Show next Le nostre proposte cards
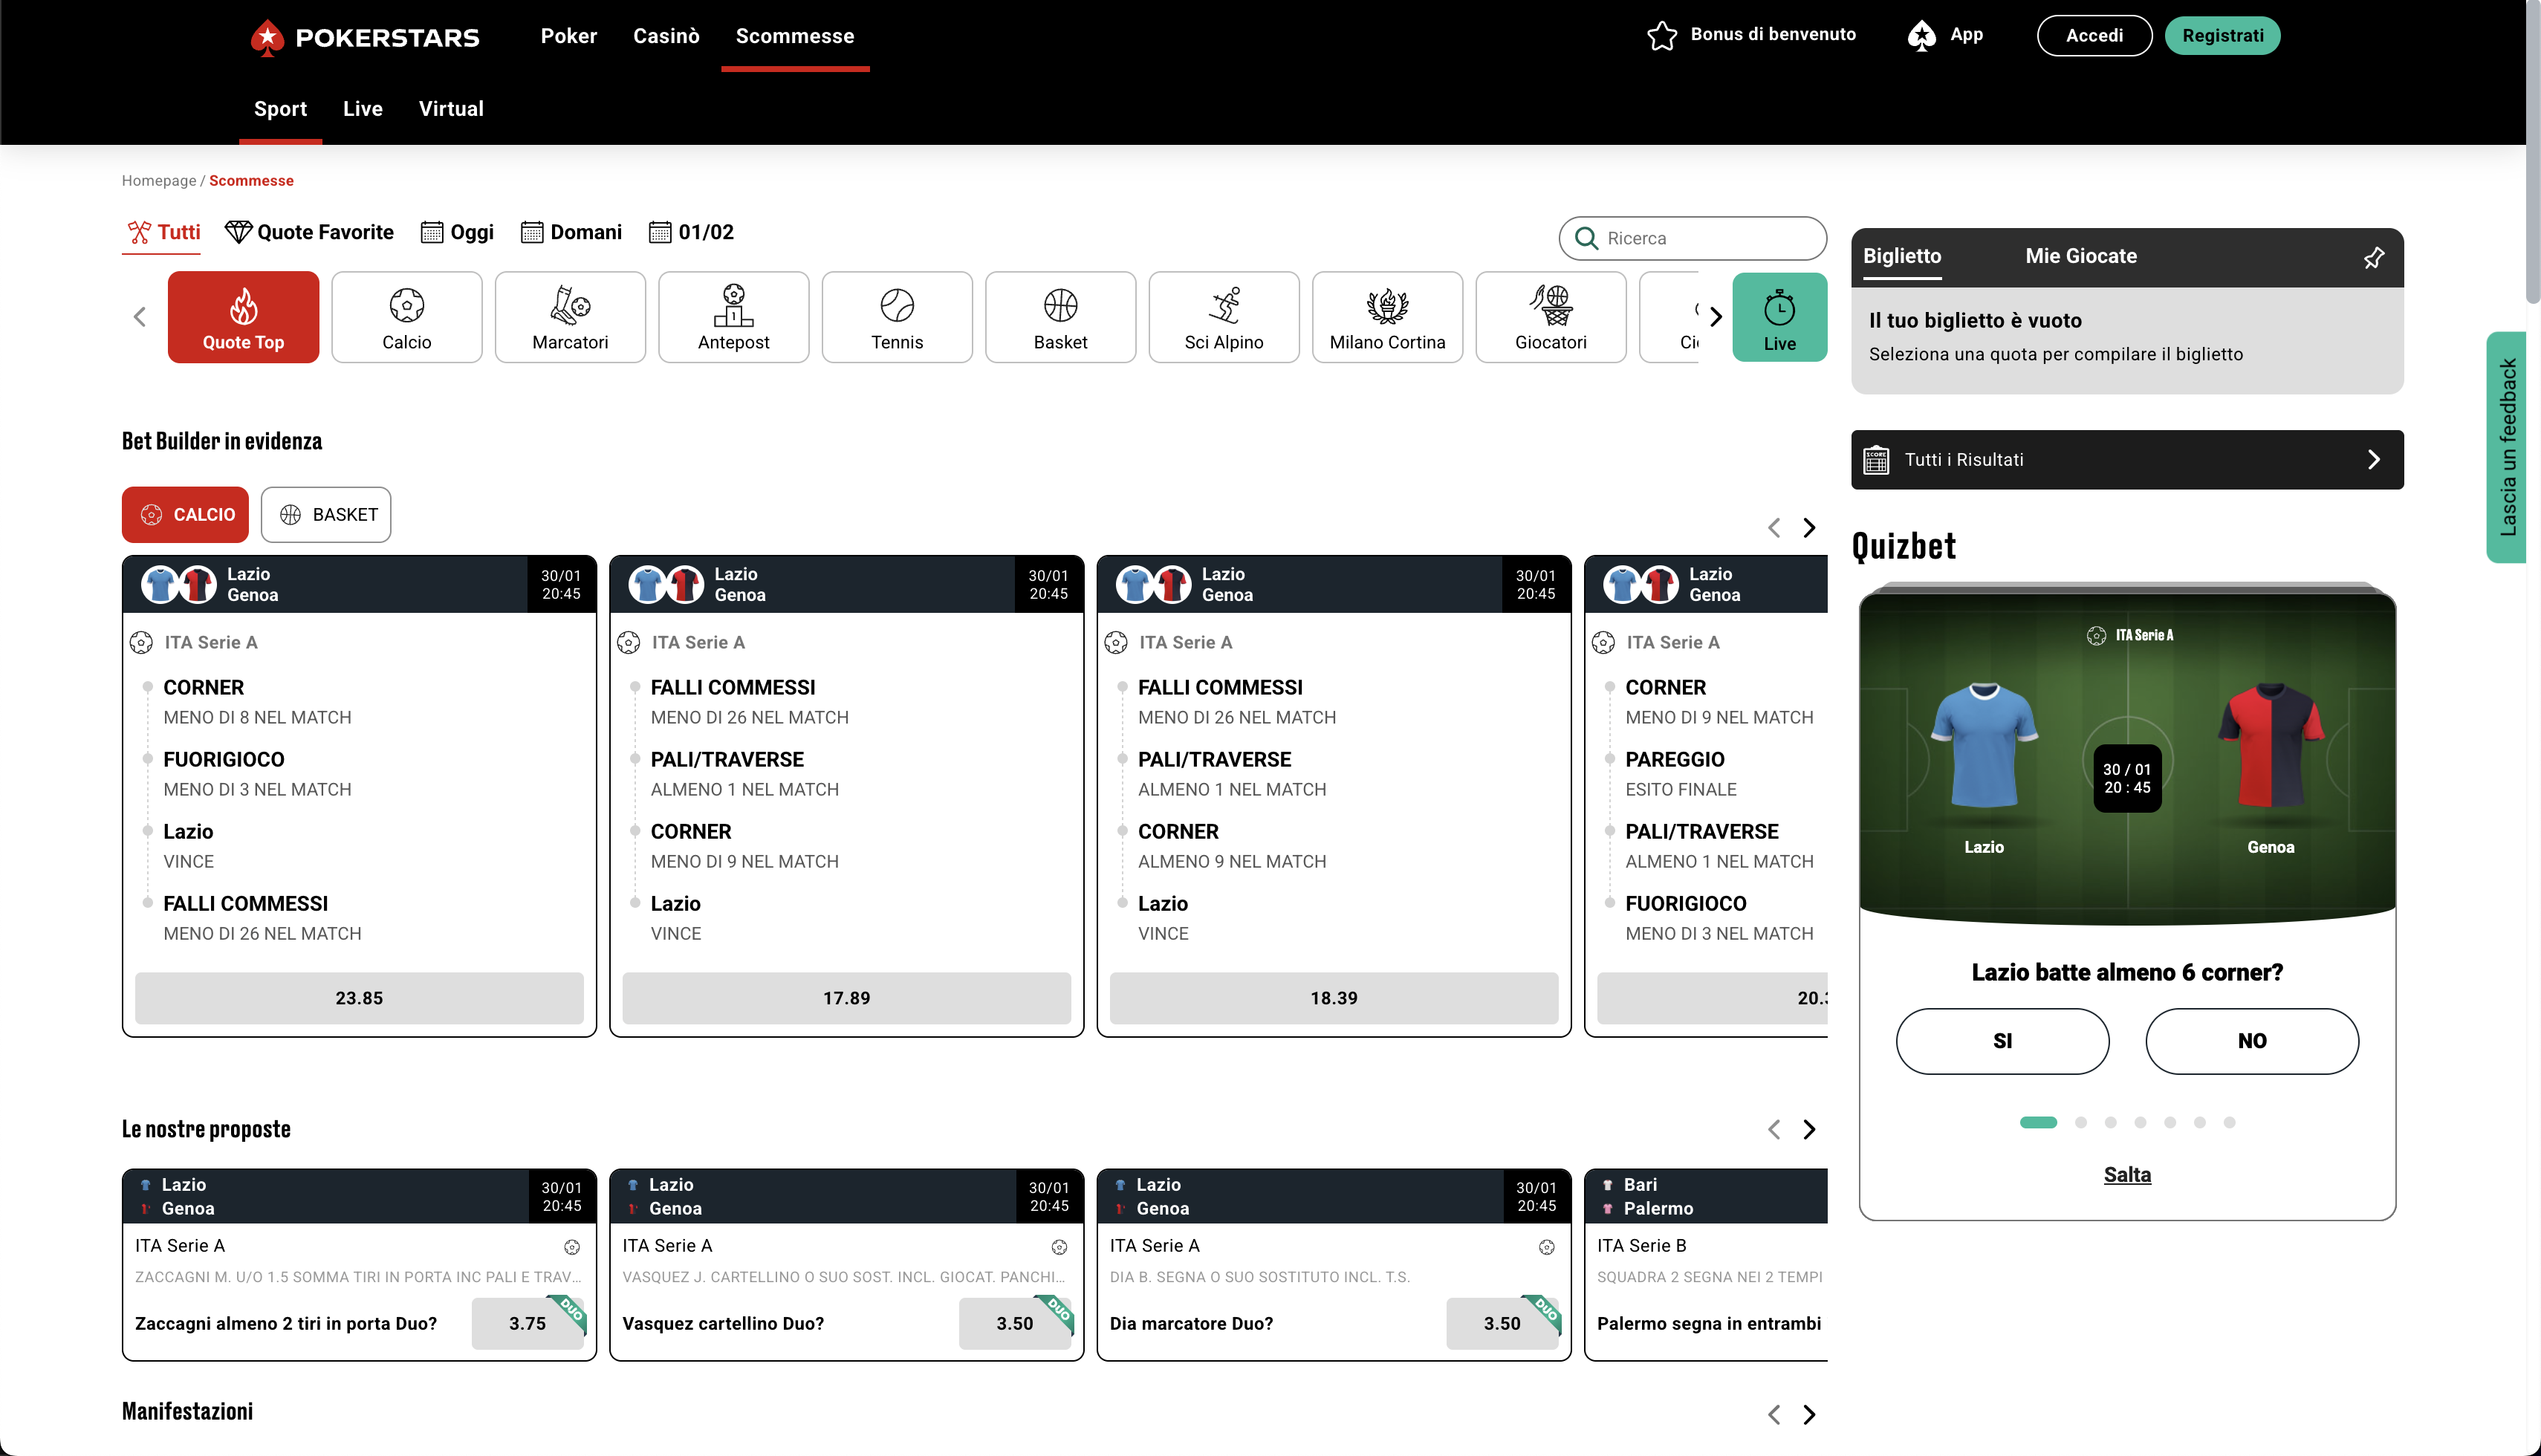The image size is (2541, 1456). tap(1808, 1129)
